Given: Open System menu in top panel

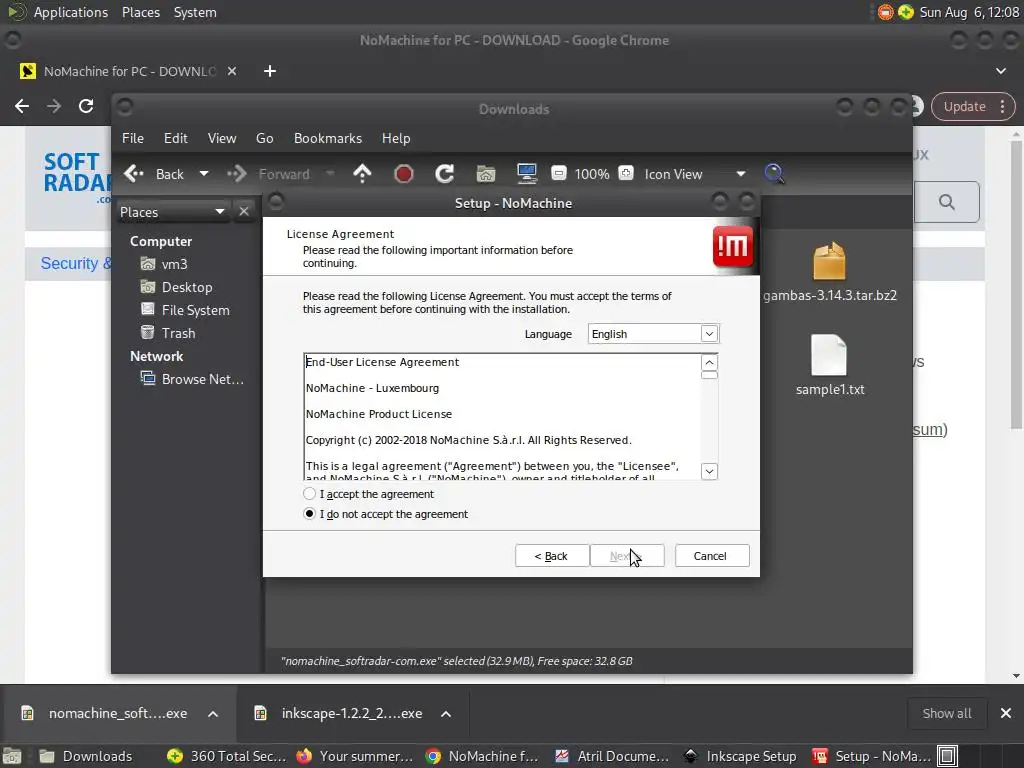Looking at the screenshot, I should (195, 12).
